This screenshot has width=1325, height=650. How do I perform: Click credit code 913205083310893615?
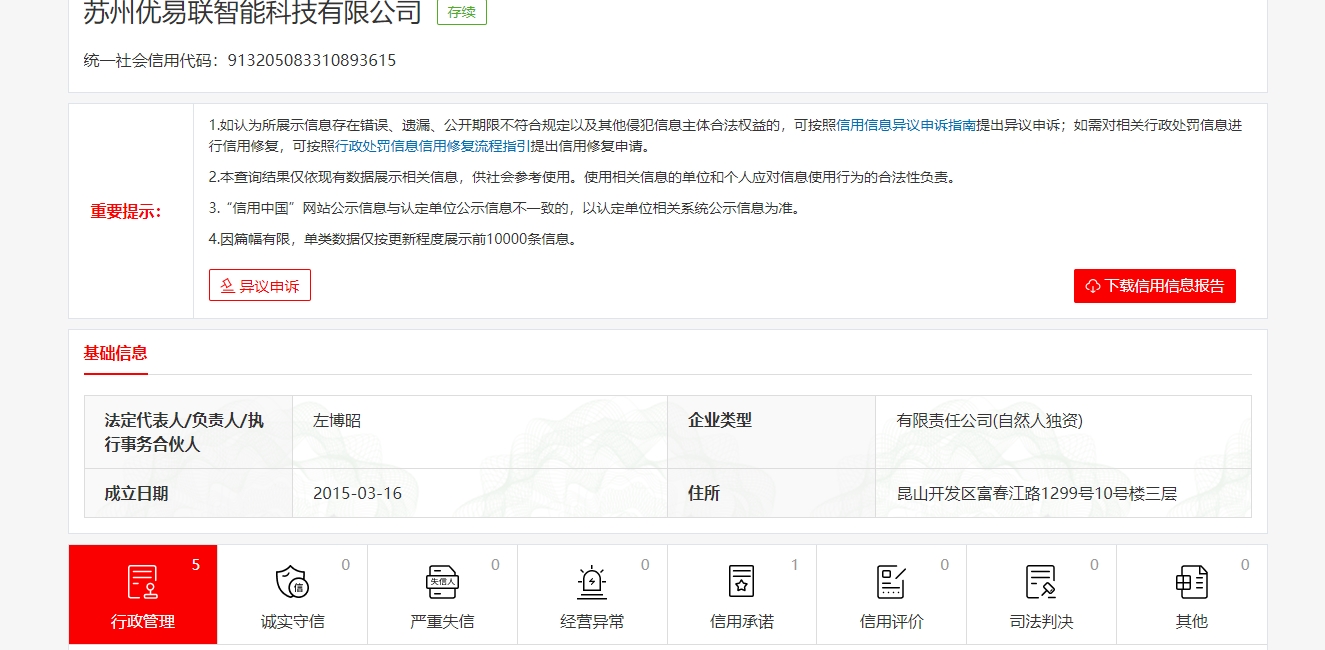click(312, 60)
